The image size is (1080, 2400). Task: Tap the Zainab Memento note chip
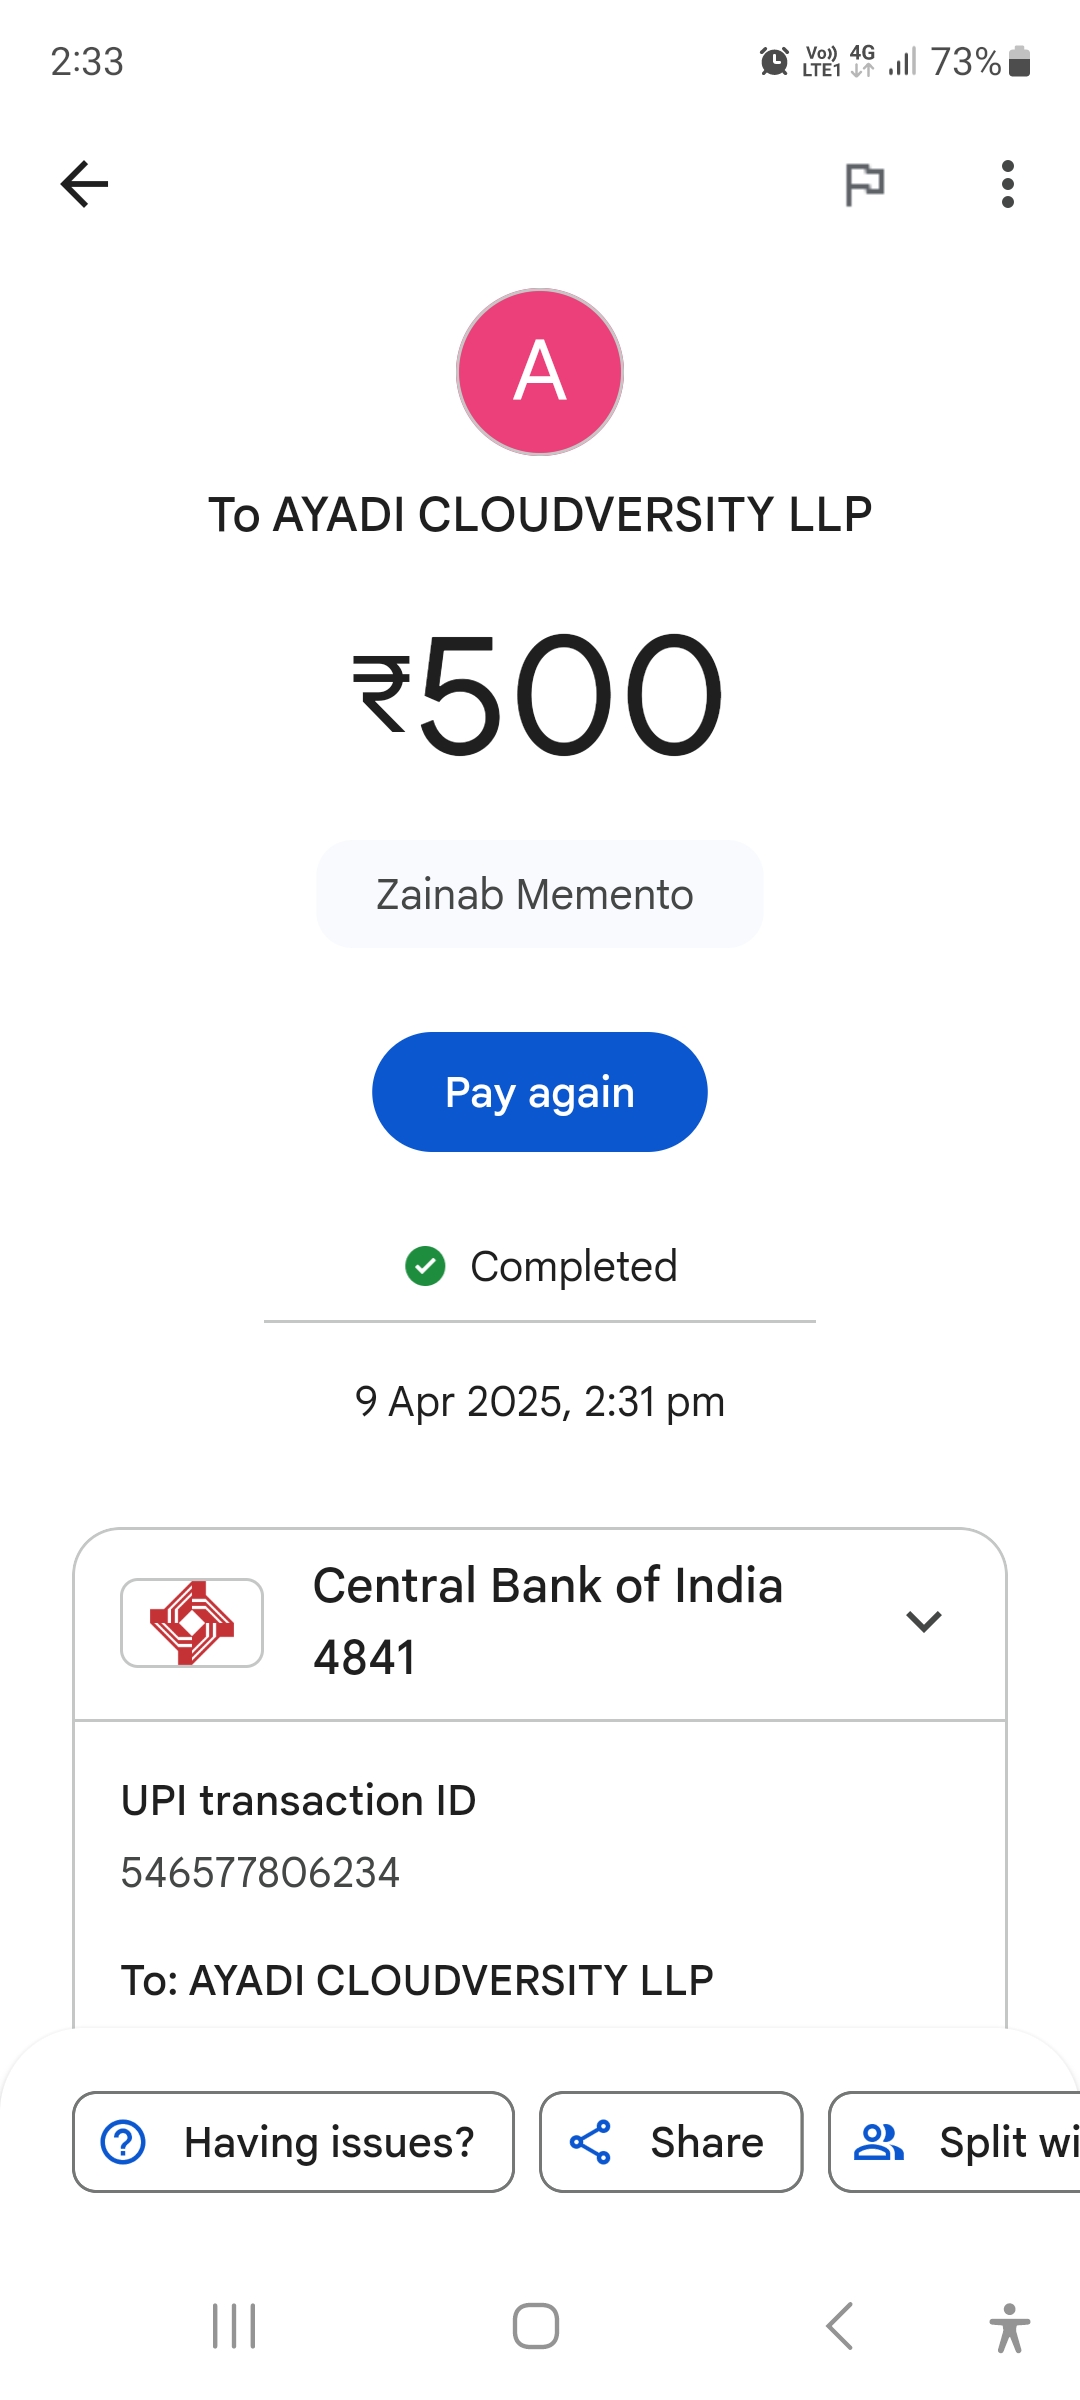540,894
